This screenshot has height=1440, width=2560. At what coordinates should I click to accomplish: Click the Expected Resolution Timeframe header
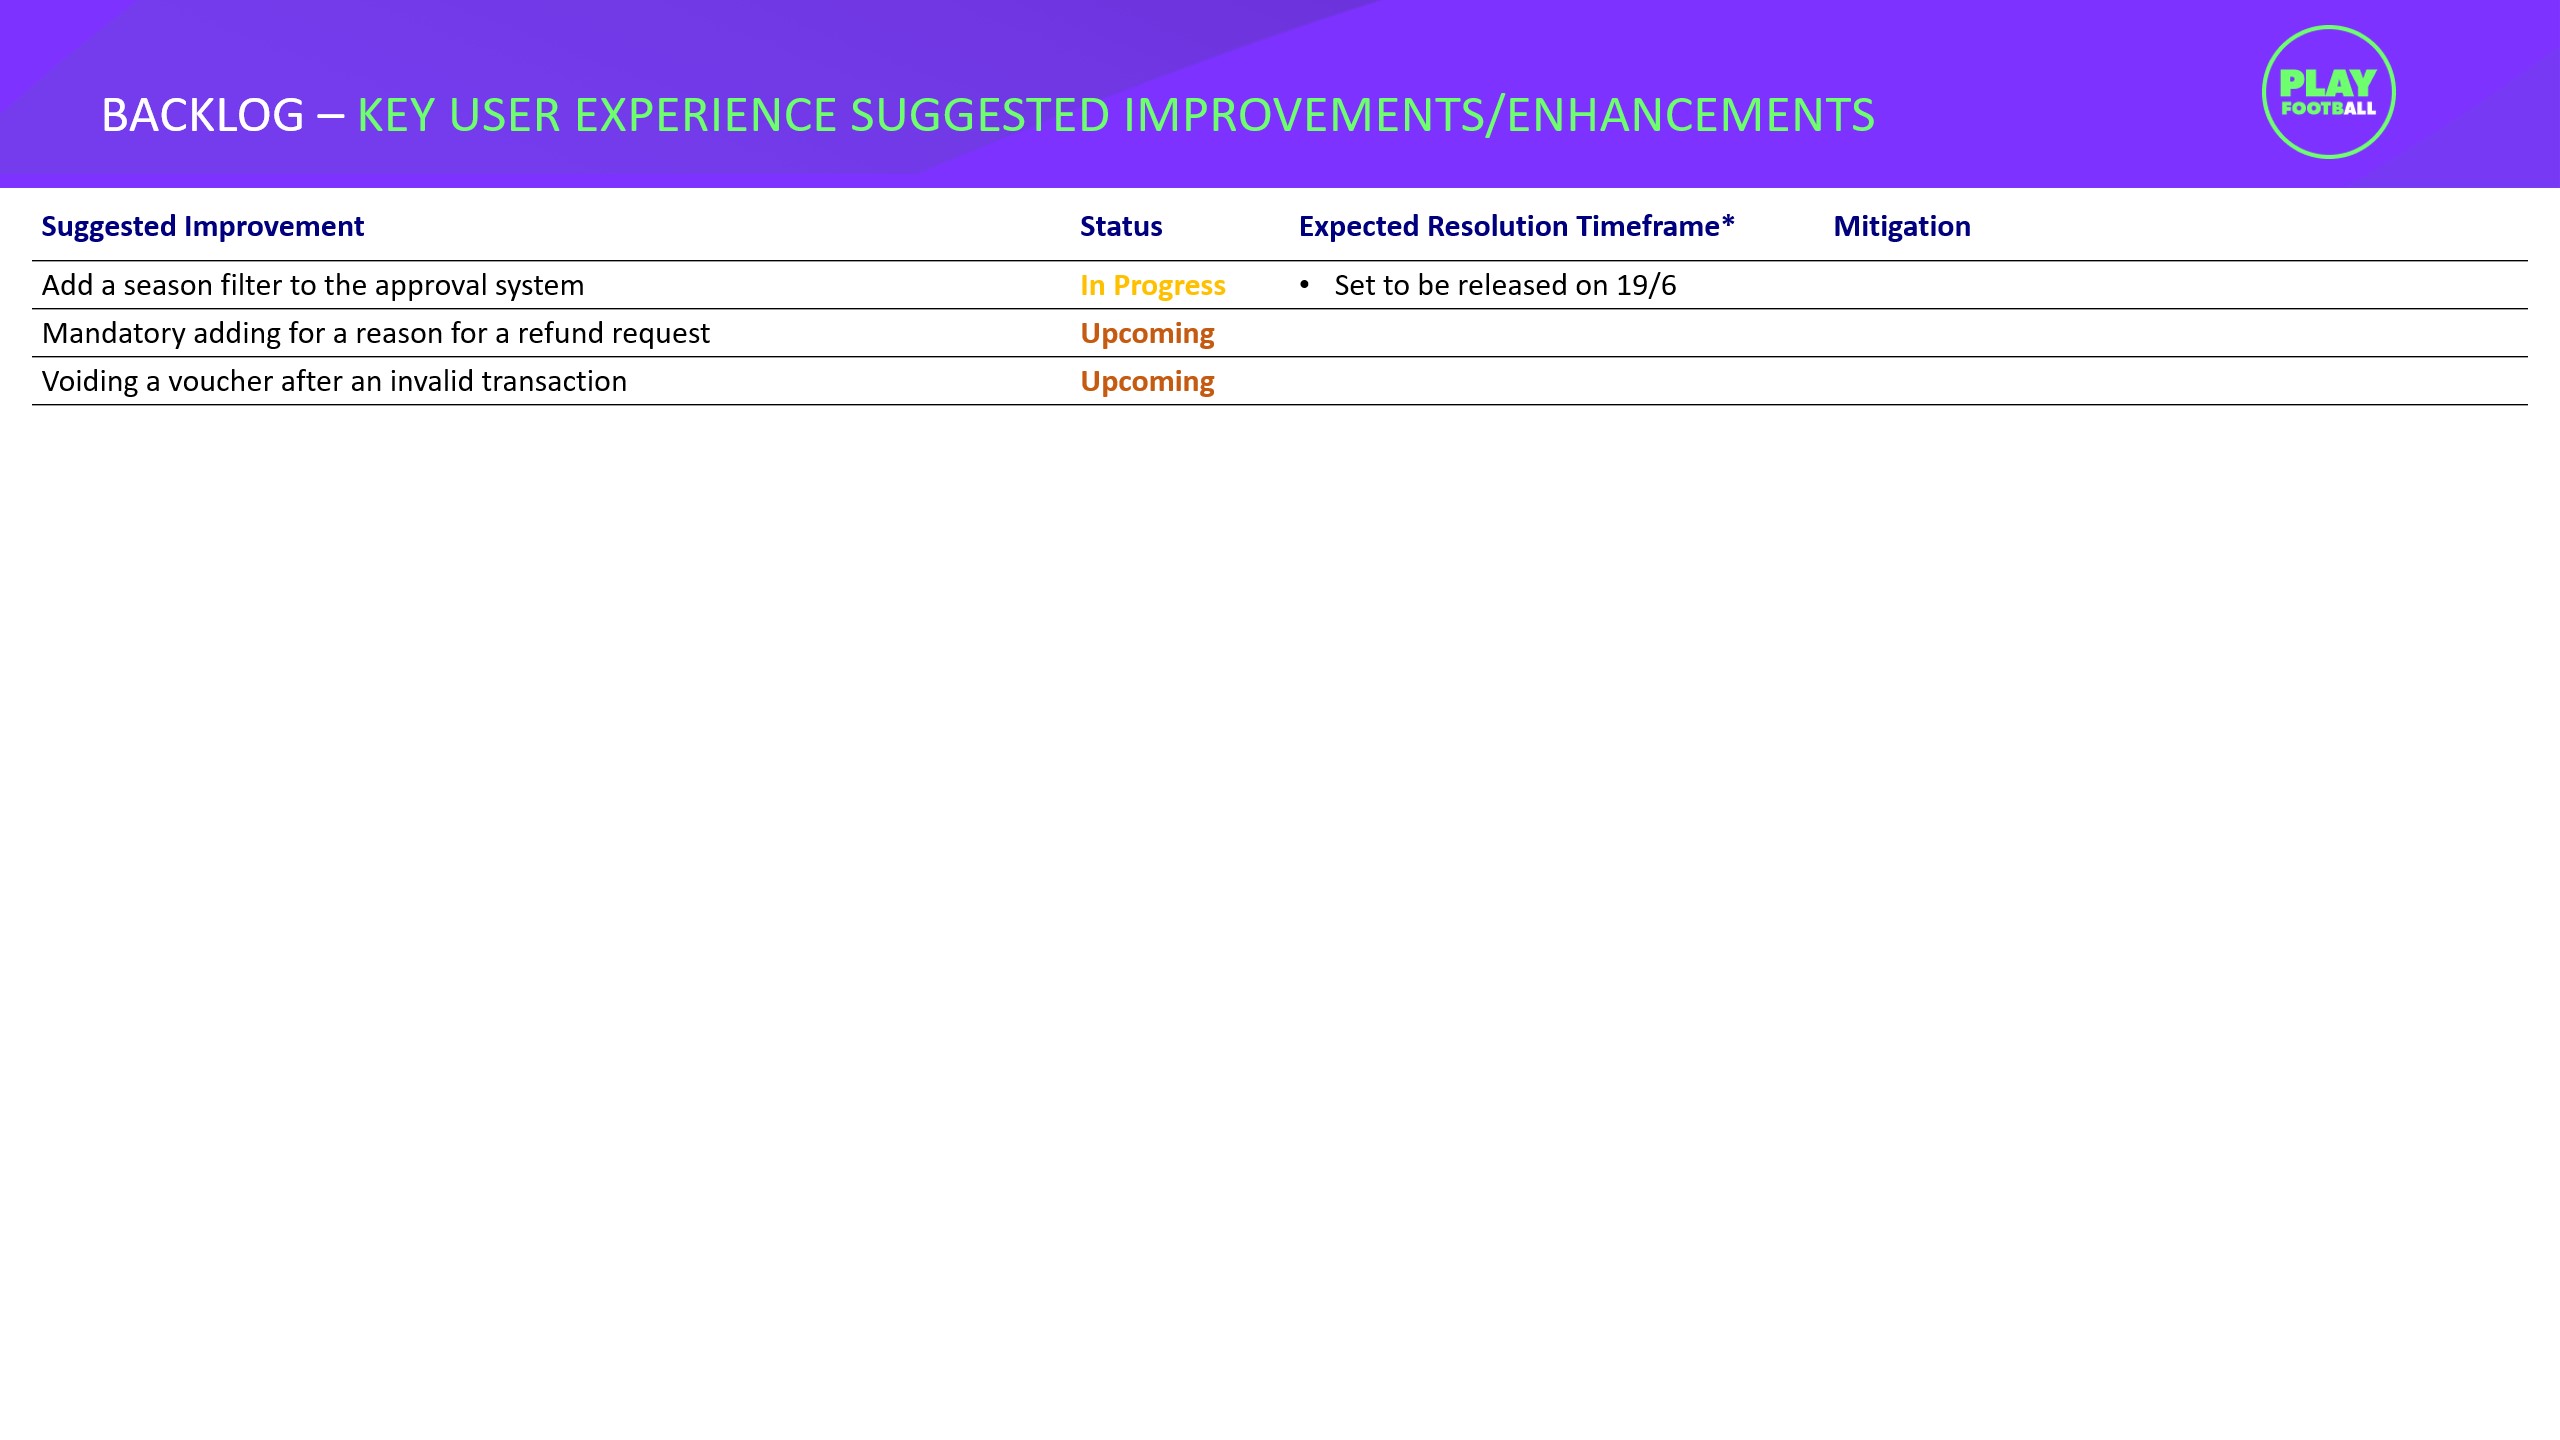click(x=1508, y=226)
